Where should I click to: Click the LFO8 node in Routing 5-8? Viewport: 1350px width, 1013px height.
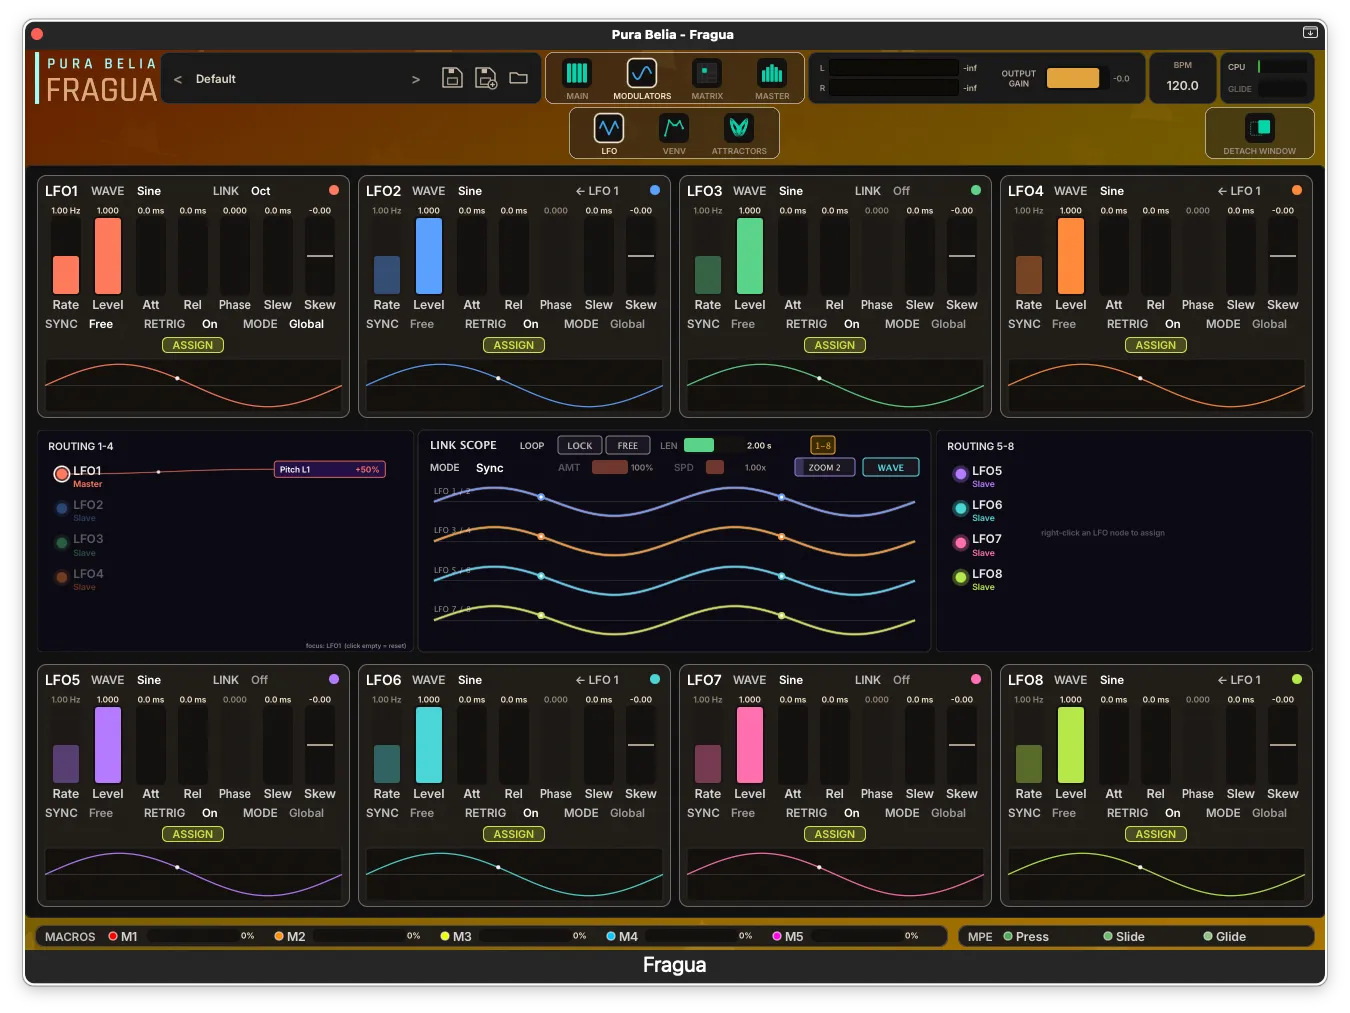tap(961, 577)
